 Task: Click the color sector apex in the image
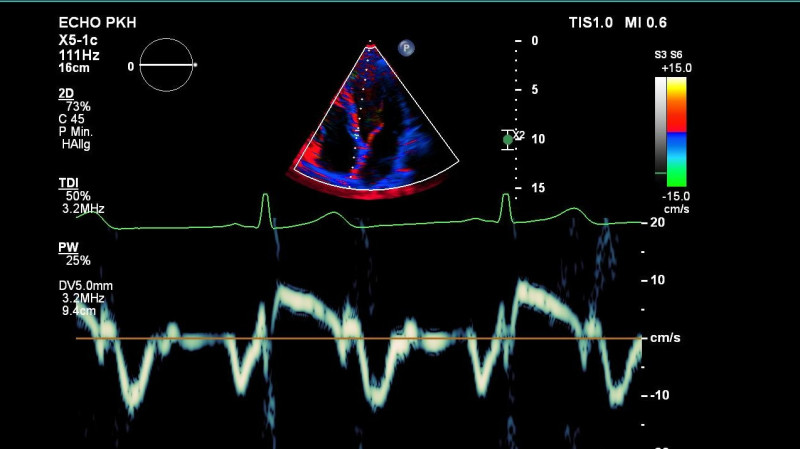point(370,46)
